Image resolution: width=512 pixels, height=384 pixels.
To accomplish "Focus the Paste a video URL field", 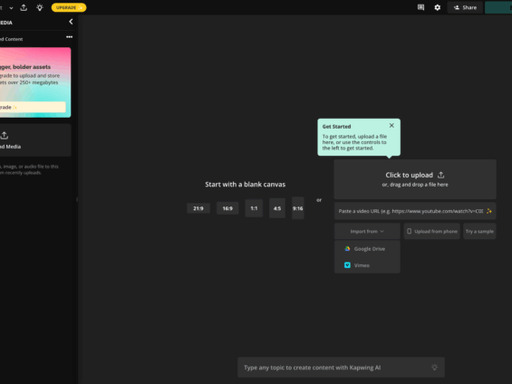I will pos(415,211).
